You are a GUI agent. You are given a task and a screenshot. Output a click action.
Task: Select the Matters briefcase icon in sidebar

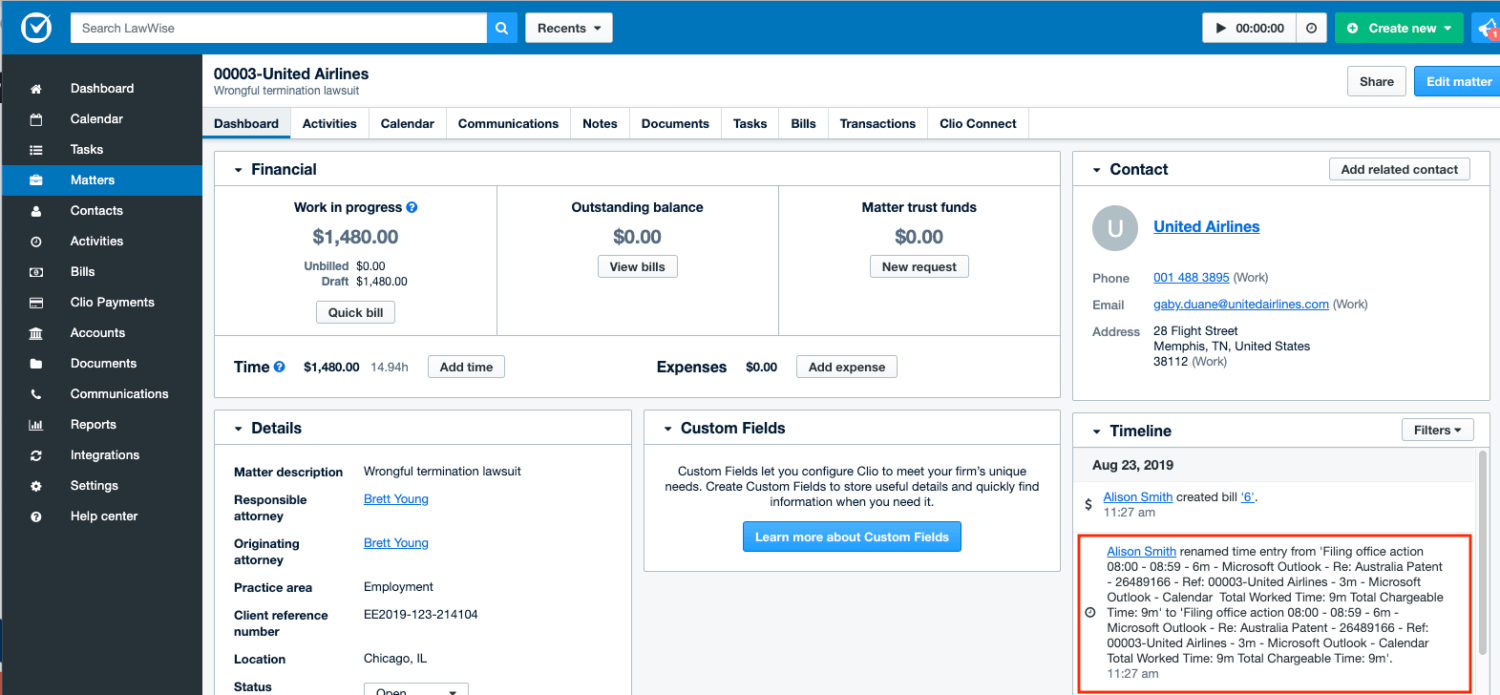[x=35, y=180]
